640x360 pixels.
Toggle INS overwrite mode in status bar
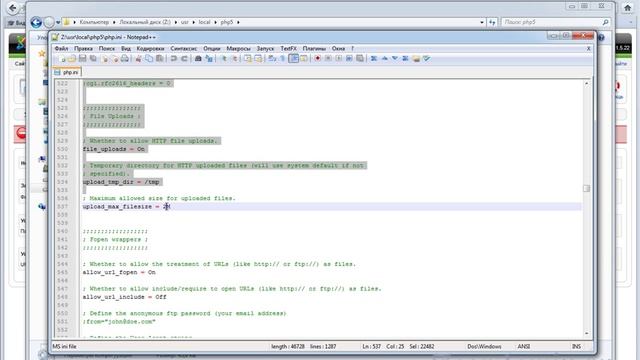click(576, 347)
